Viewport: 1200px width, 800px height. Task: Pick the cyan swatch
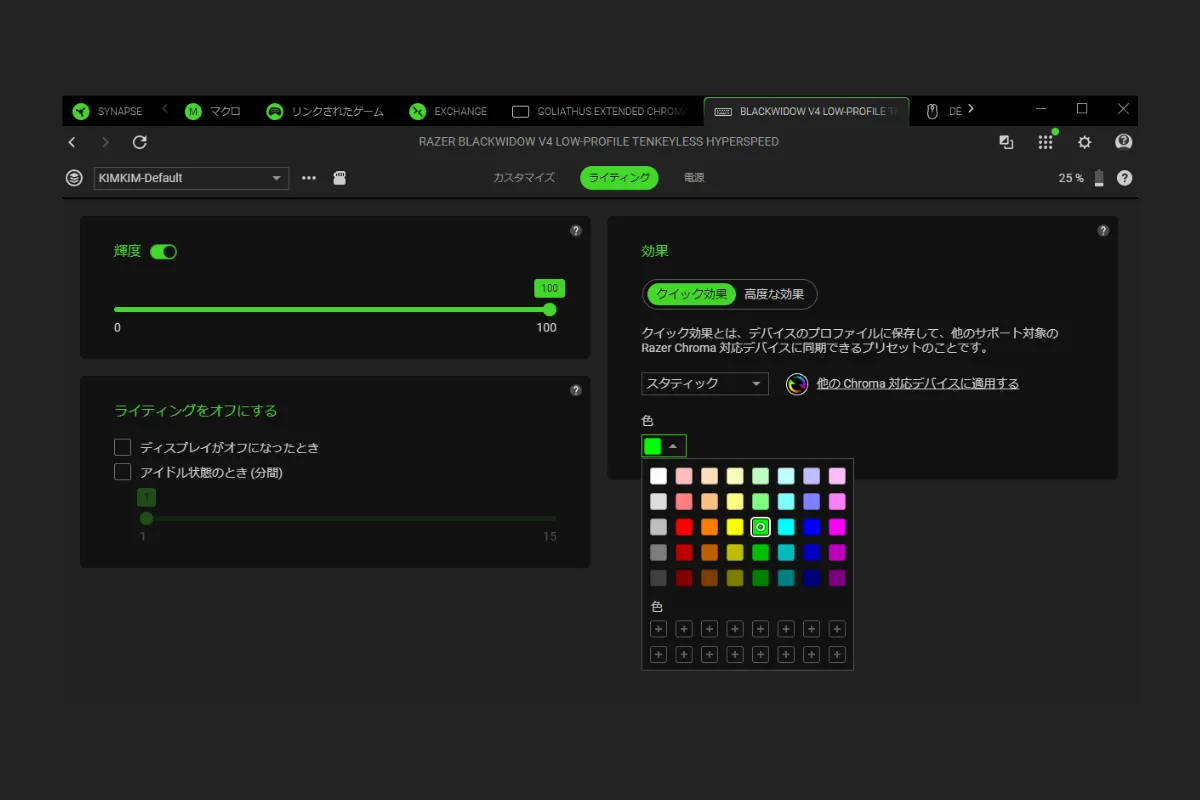click(786, 527)
